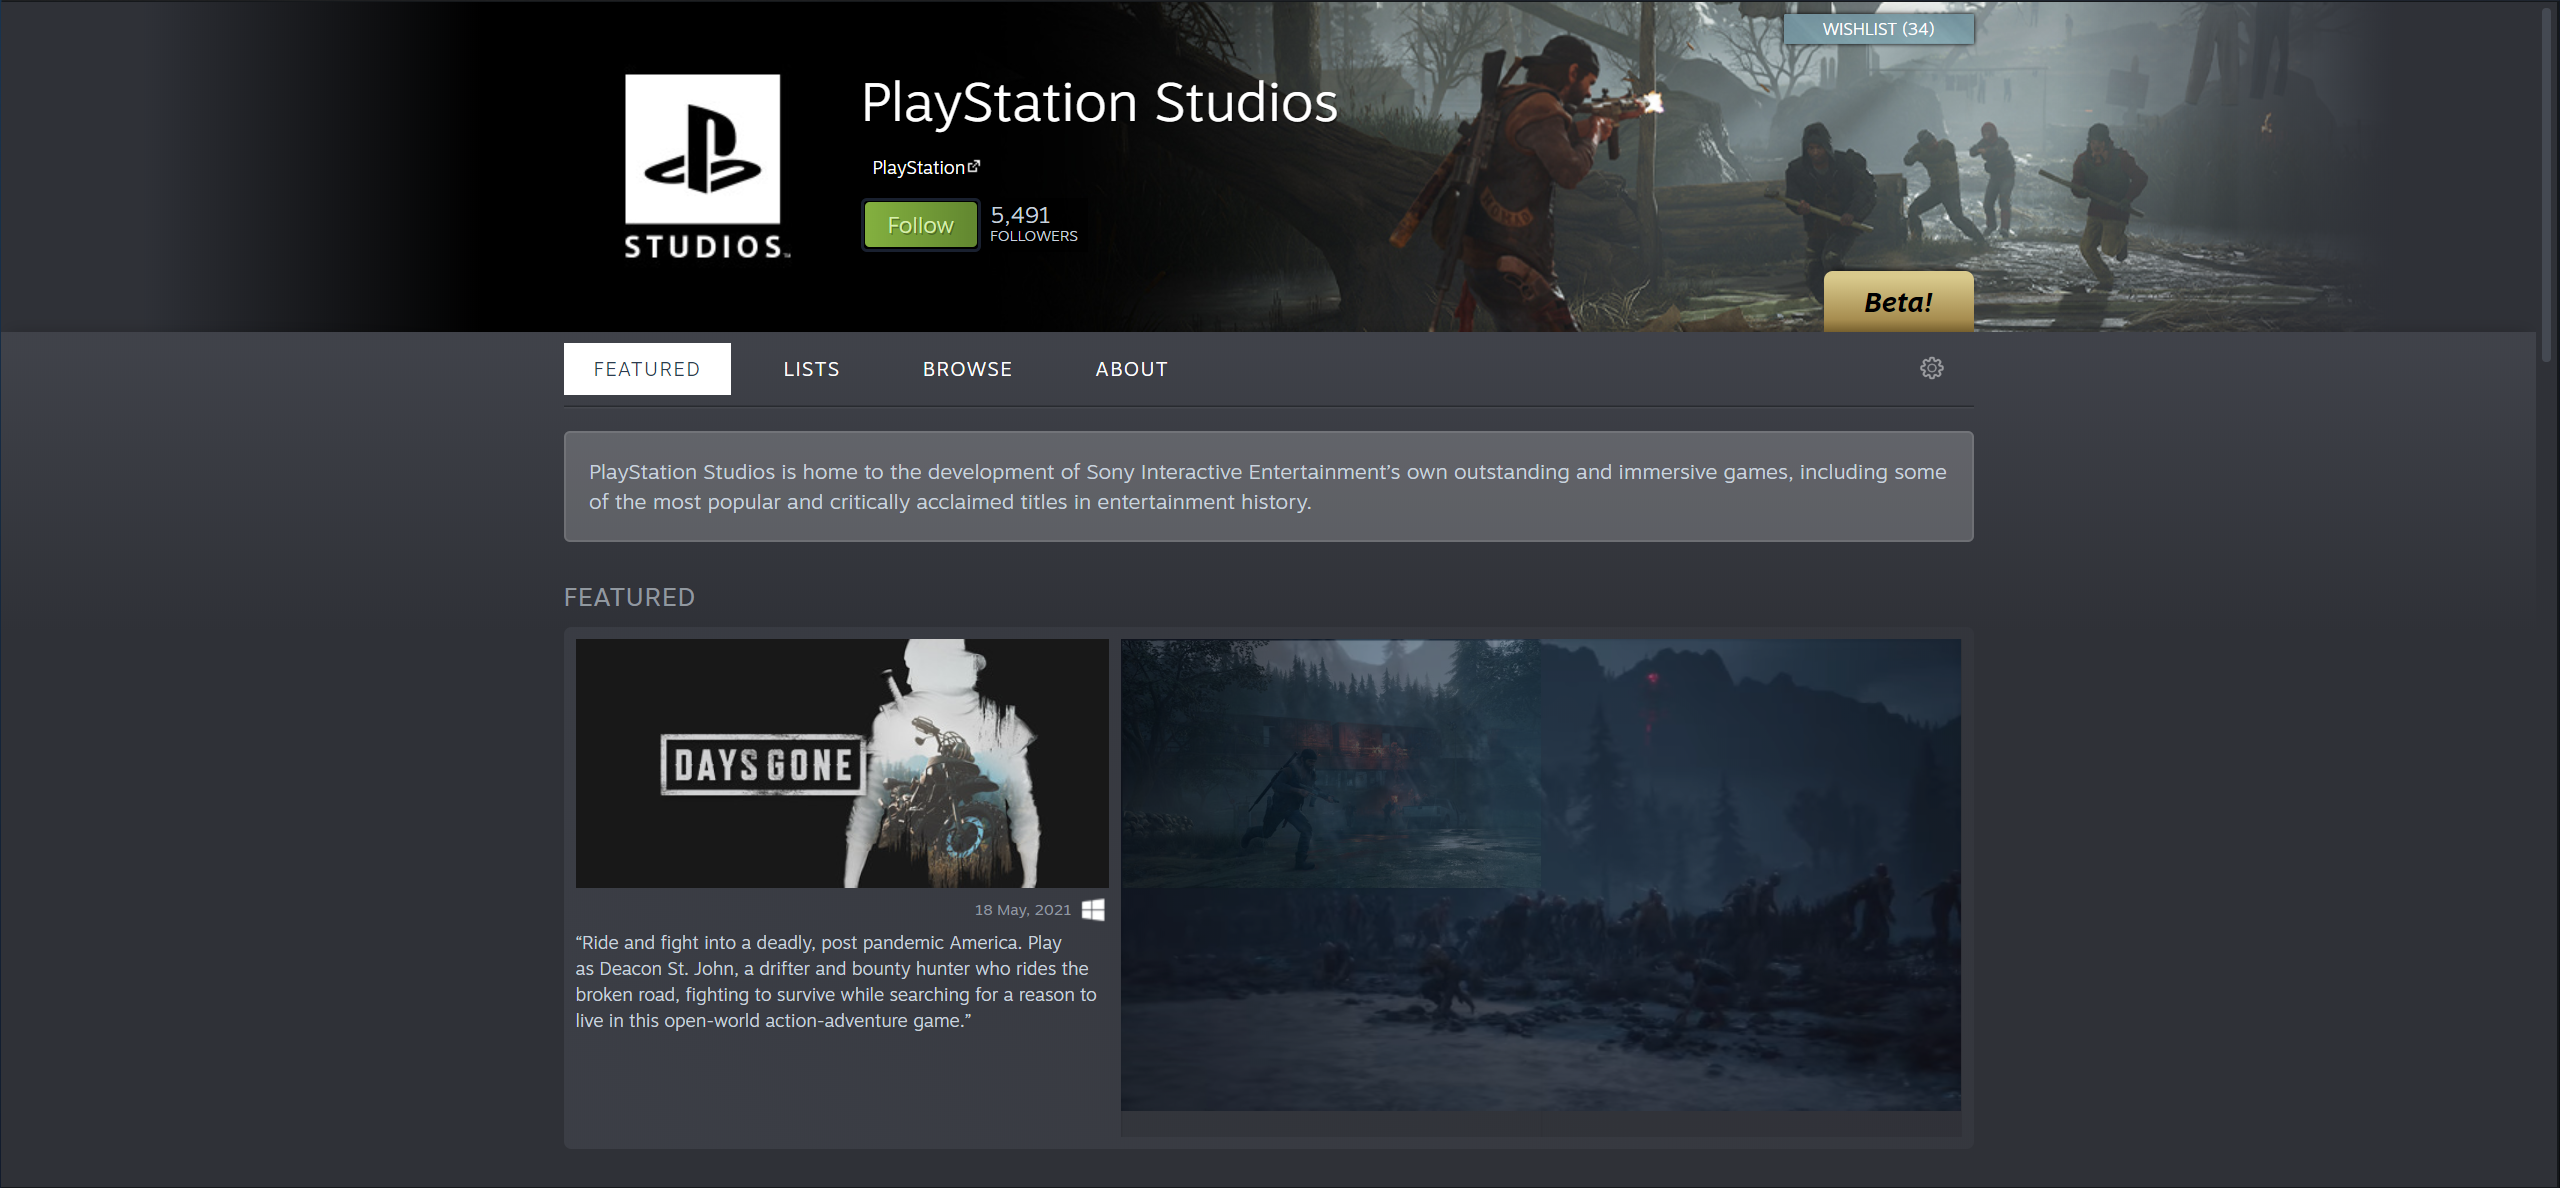The width and height of the screenshot is (2560, 1188).
Task: Follow PlayStation Studios
Action: coord(920,225)
